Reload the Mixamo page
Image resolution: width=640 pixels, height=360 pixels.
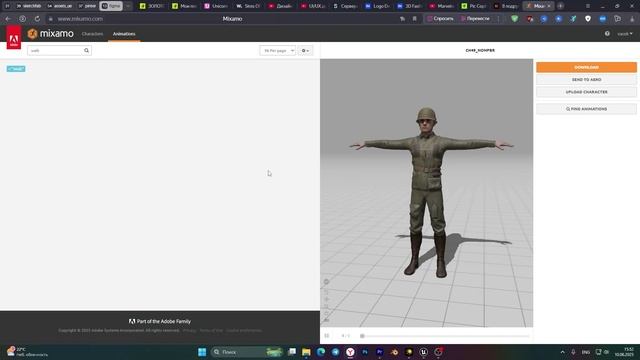(x=37, y=19)
